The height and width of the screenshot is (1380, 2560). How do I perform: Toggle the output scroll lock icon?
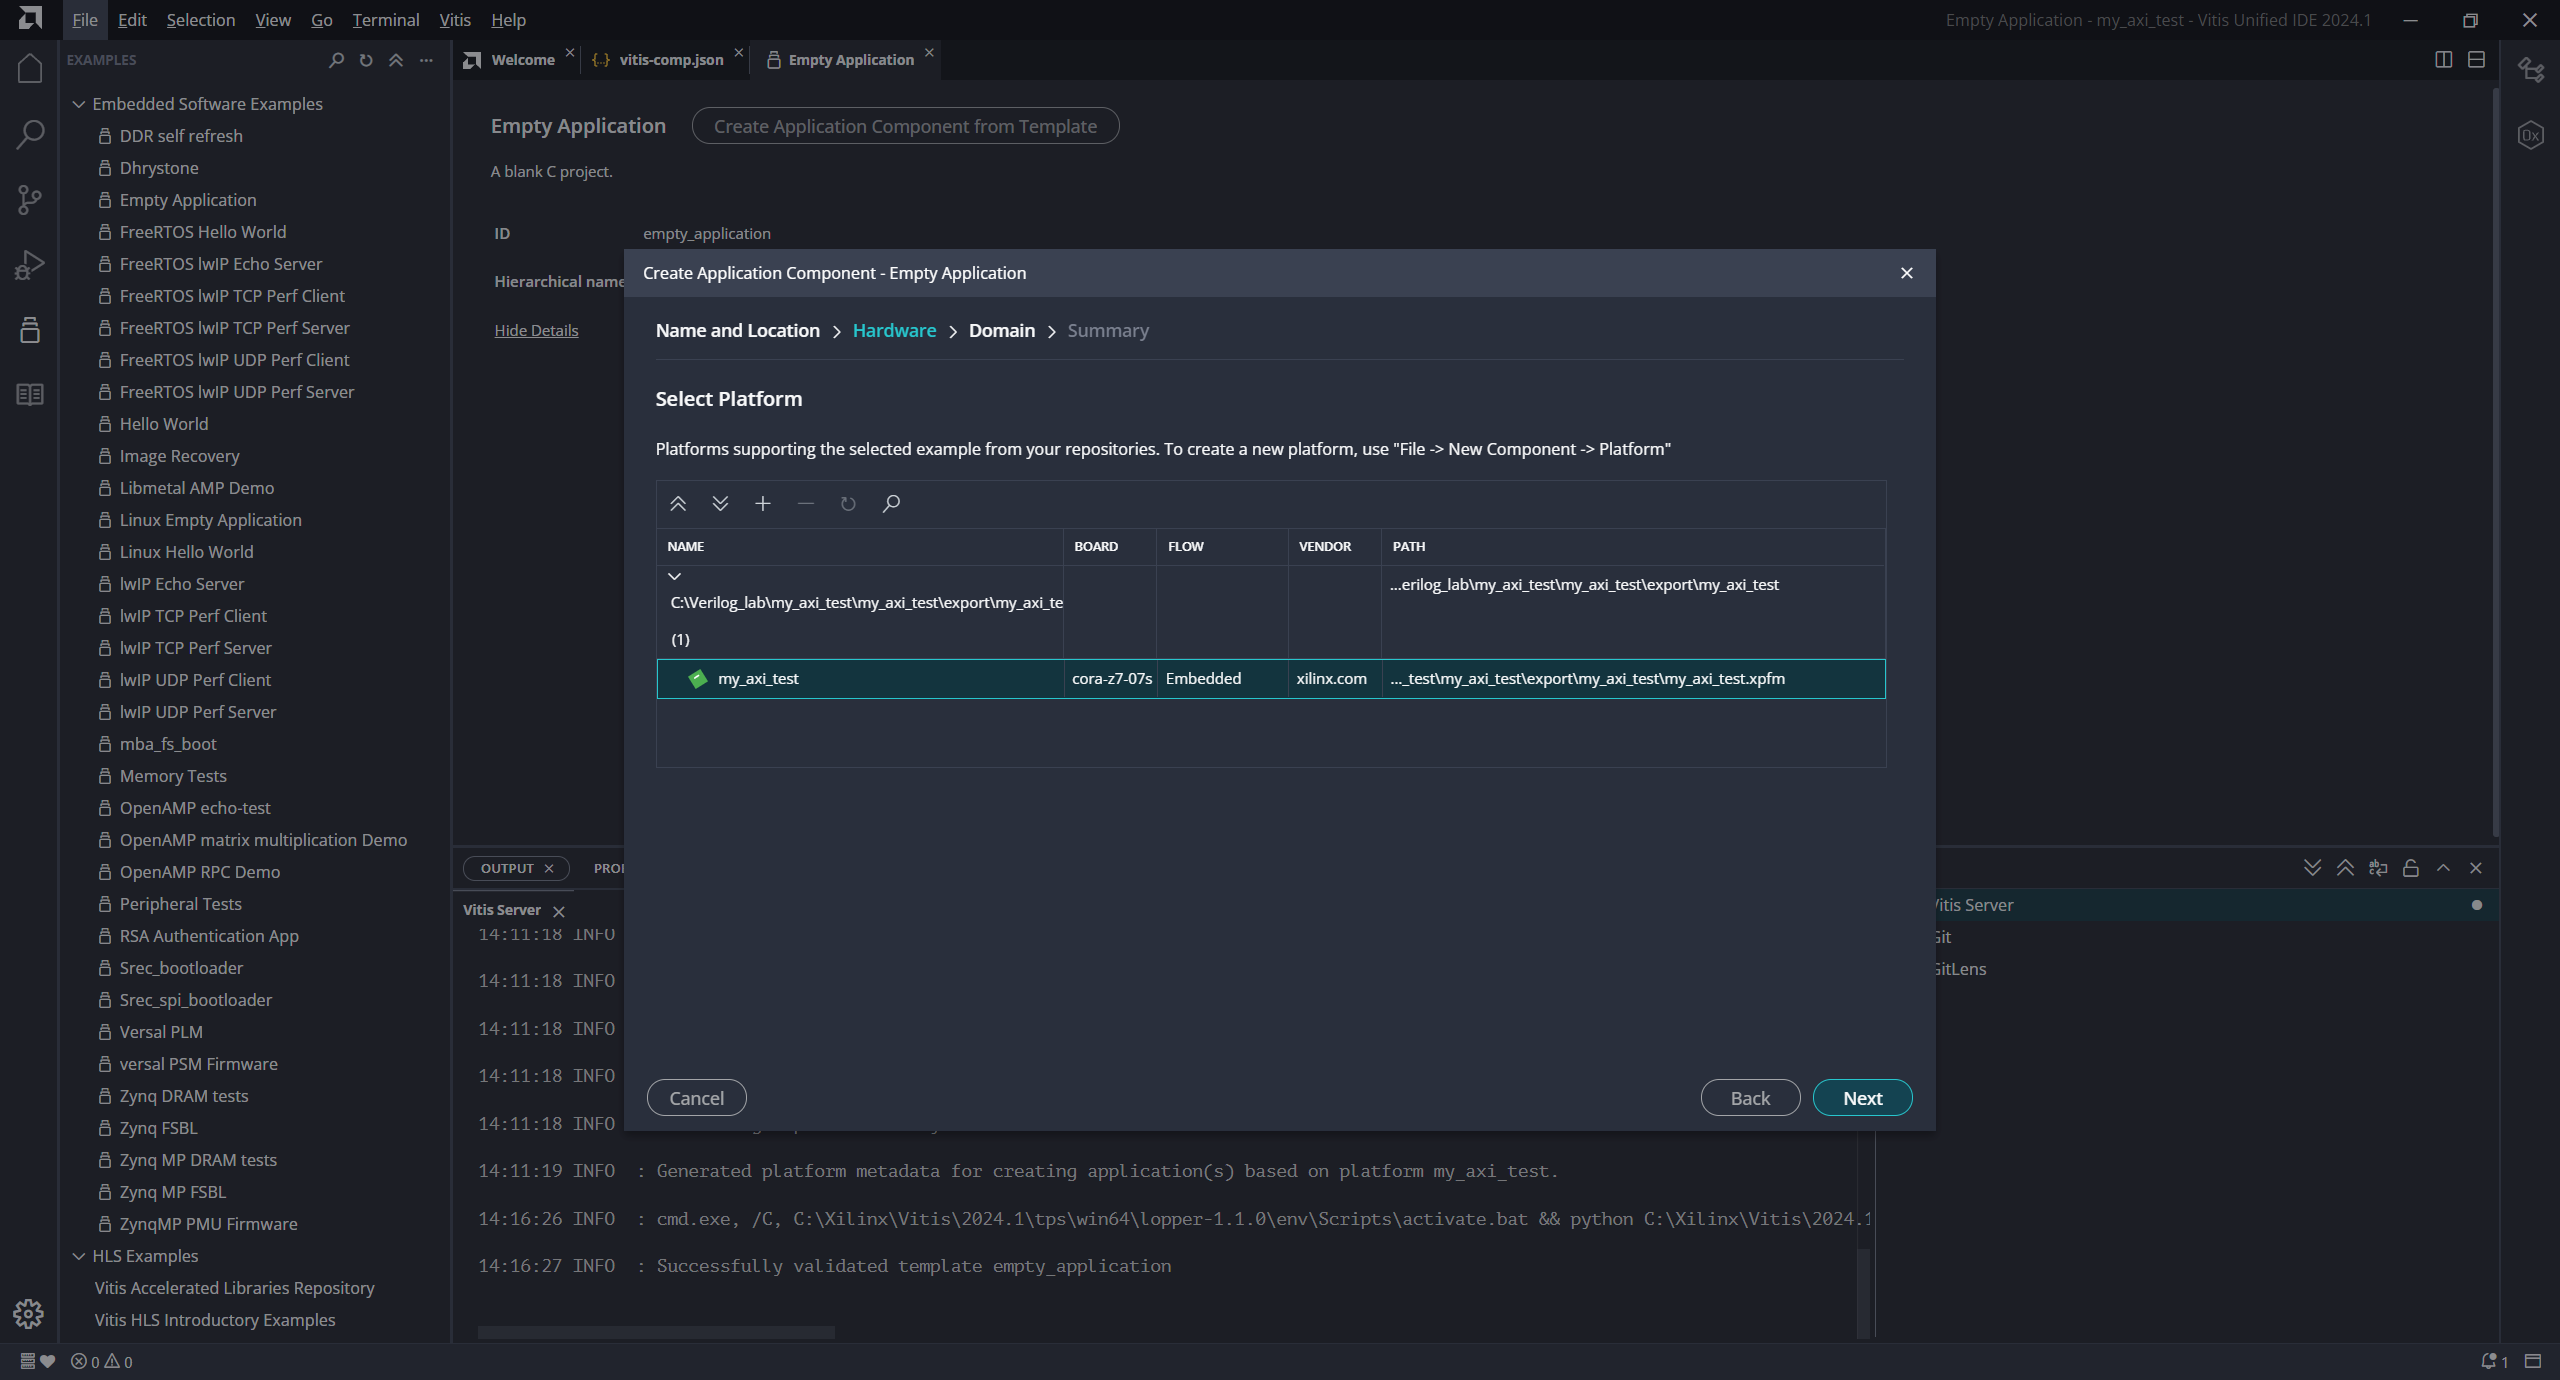(x=2410, y=868)
